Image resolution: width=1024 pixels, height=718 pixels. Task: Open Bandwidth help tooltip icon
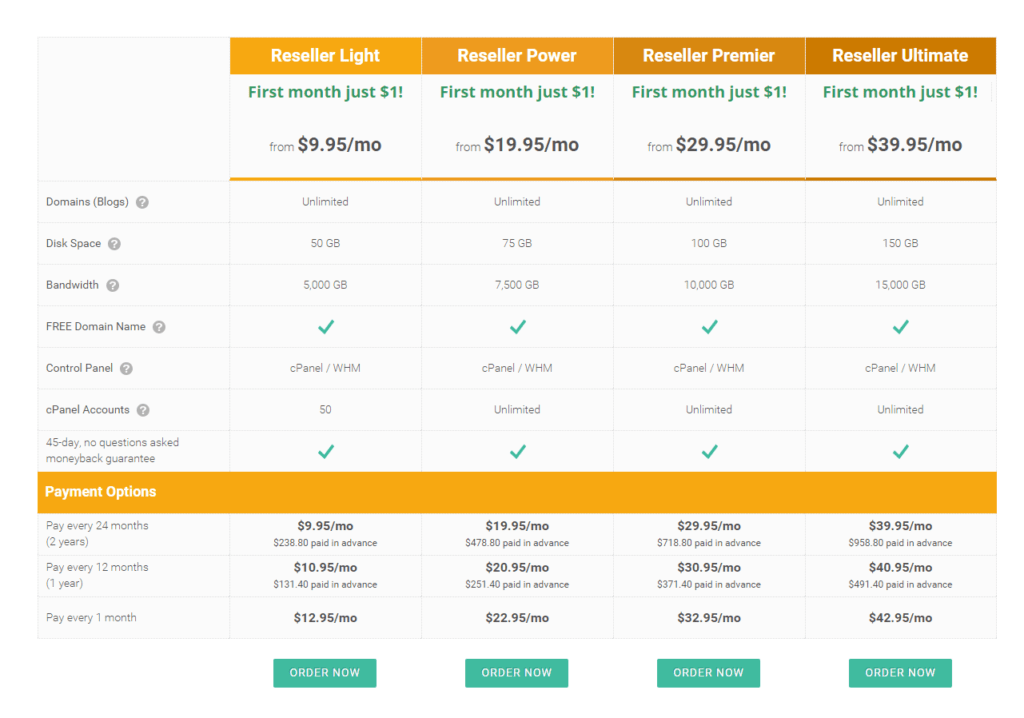[x=112, y=286]
